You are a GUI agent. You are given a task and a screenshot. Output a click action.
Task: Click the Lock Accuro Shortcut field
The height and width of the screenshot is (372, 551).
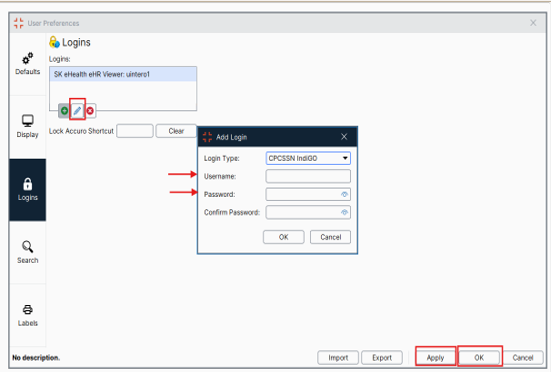[x=135, y=131]
